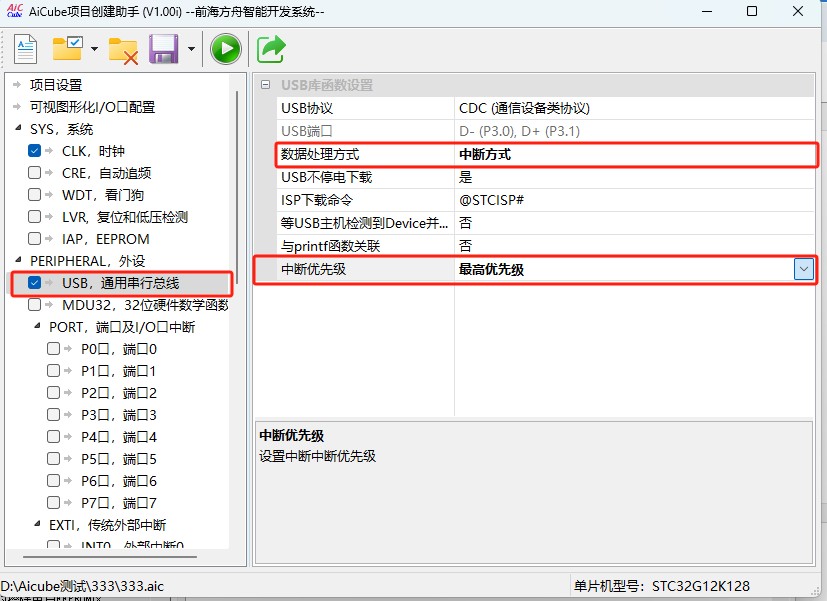Tick the P4口, 端口4 checkbox
This screenshot has width=827, height=601.
tap(53, 437)
